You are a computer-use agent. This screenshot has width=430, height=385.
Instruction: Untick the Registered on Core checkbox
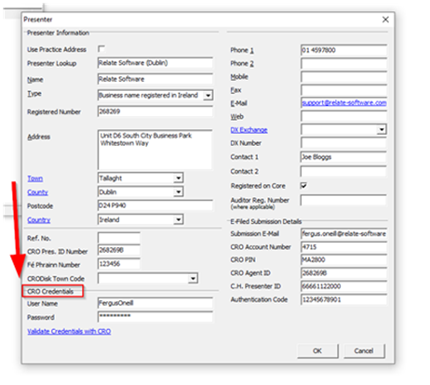[x=303, y=185]
